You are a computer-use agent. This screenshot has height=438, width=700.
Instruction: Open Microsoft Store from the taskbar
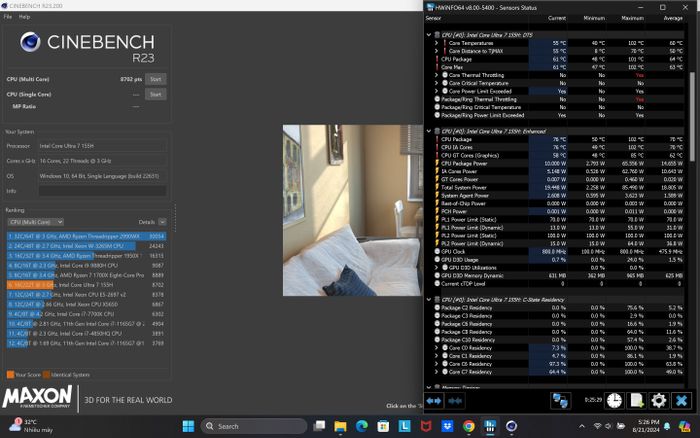coord(383,426)
